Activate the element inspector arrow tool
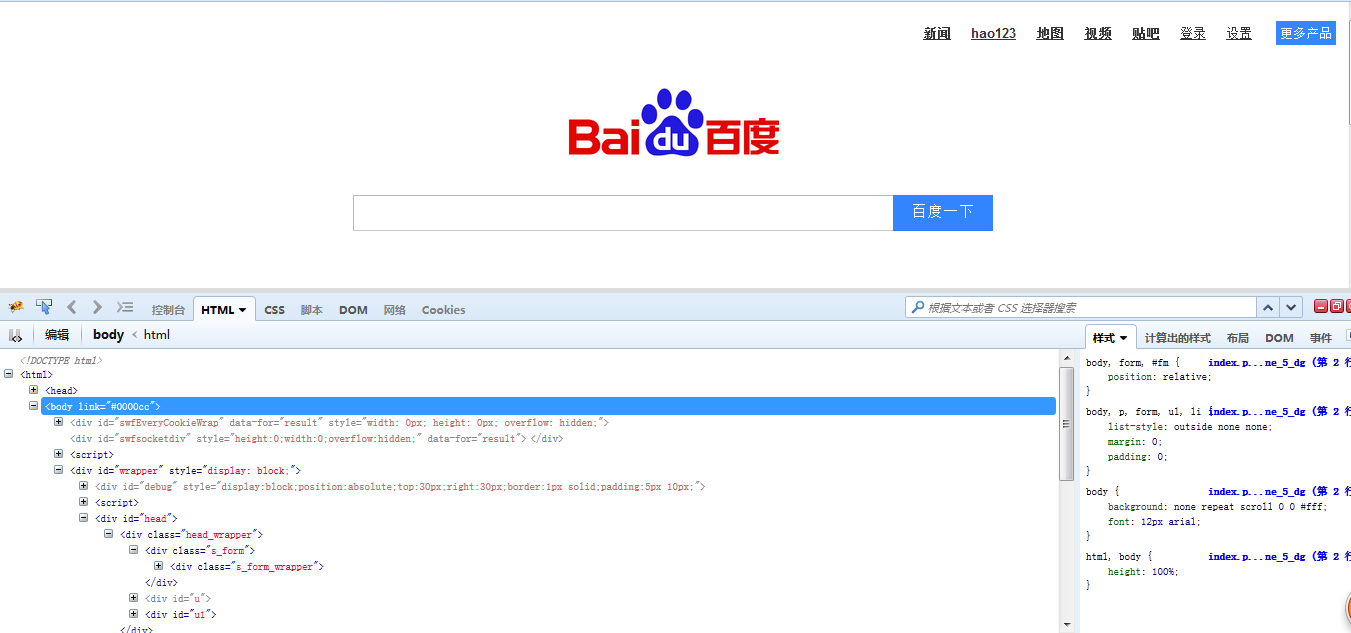1351x633 pixels. click(x=44, y=307)
